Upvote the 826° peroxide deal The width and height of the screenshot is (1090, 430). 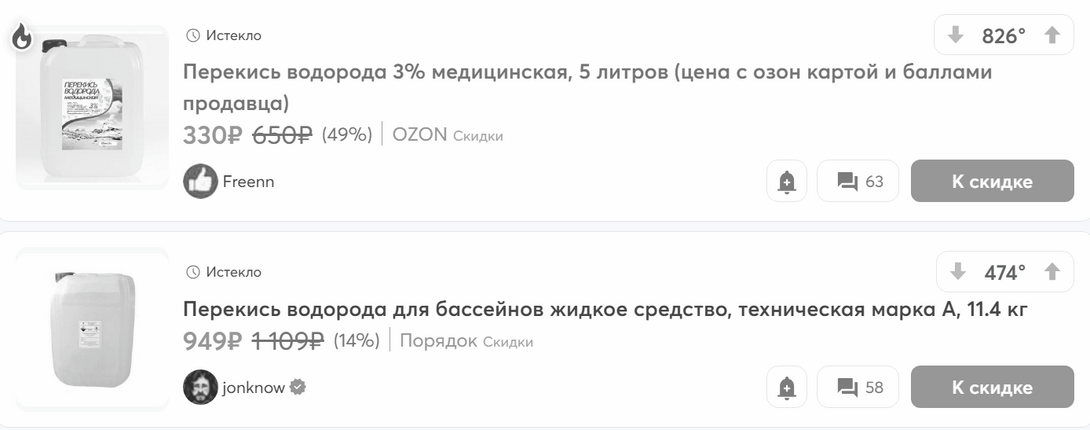coord(1051,36)
